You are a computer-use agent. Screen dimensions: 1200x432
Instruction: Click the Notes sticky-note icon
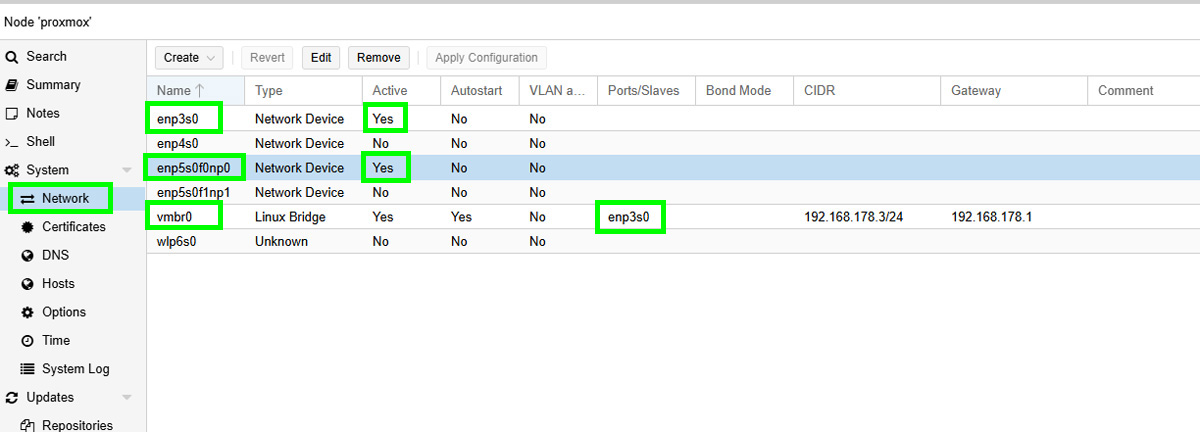12,114
